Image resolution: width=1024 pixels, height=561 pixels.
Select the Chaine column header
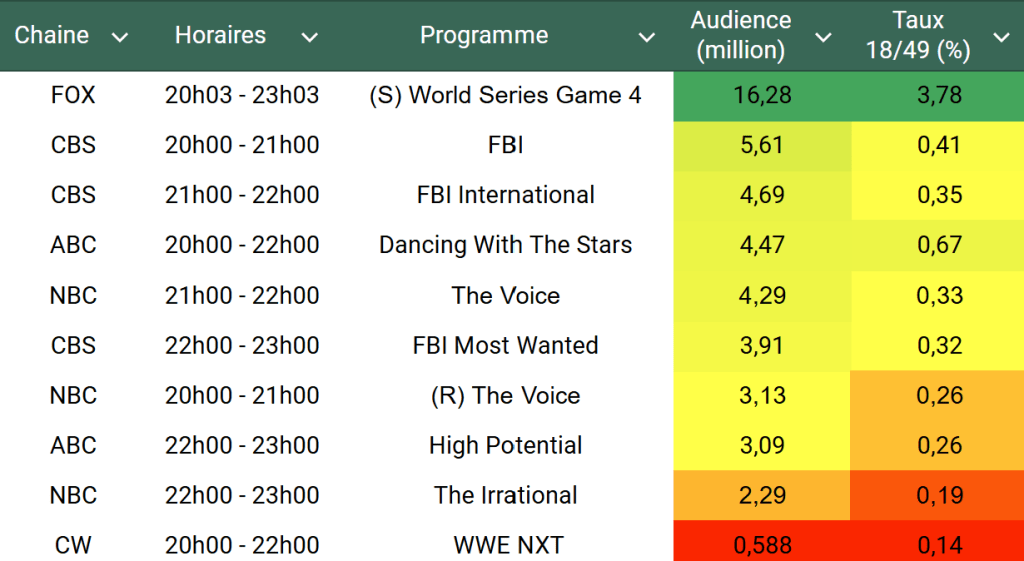click(x=52, y=35)
